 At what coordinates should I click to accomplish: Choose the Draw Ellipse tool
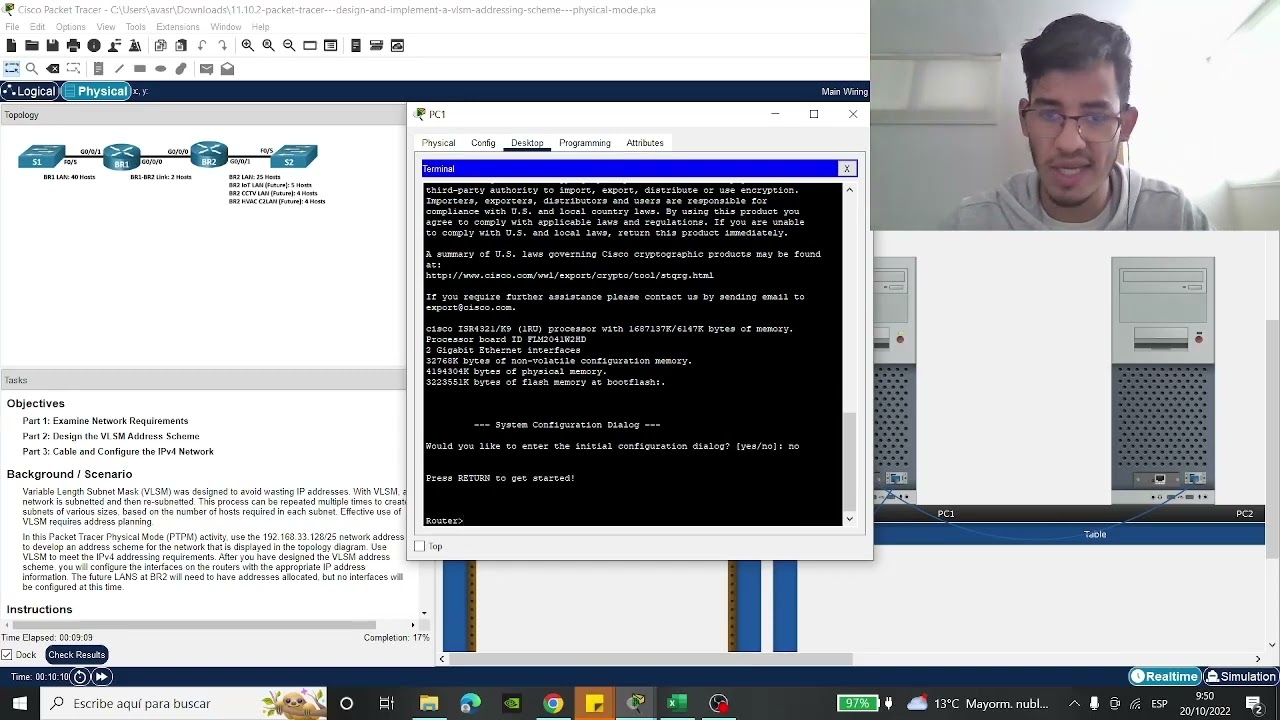point(160,69)
